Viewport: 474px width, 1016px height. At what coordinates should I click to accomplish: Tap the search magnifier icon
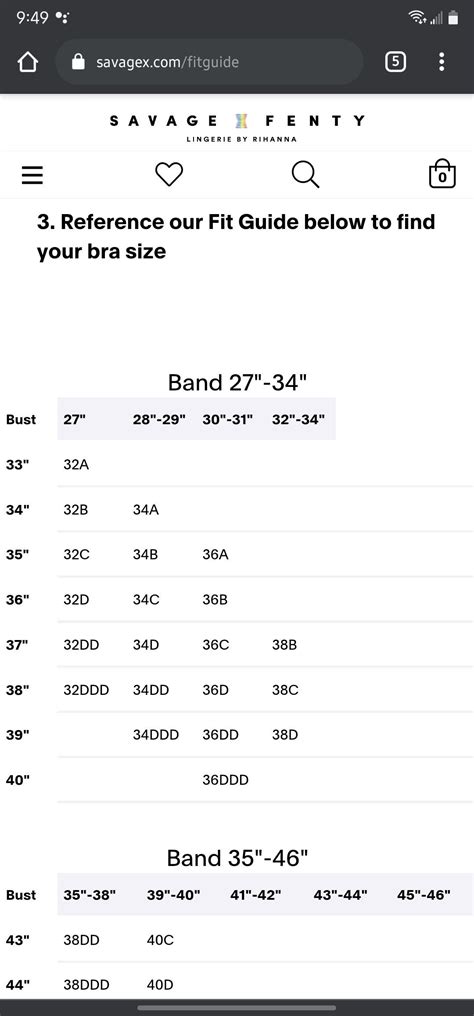305,174
